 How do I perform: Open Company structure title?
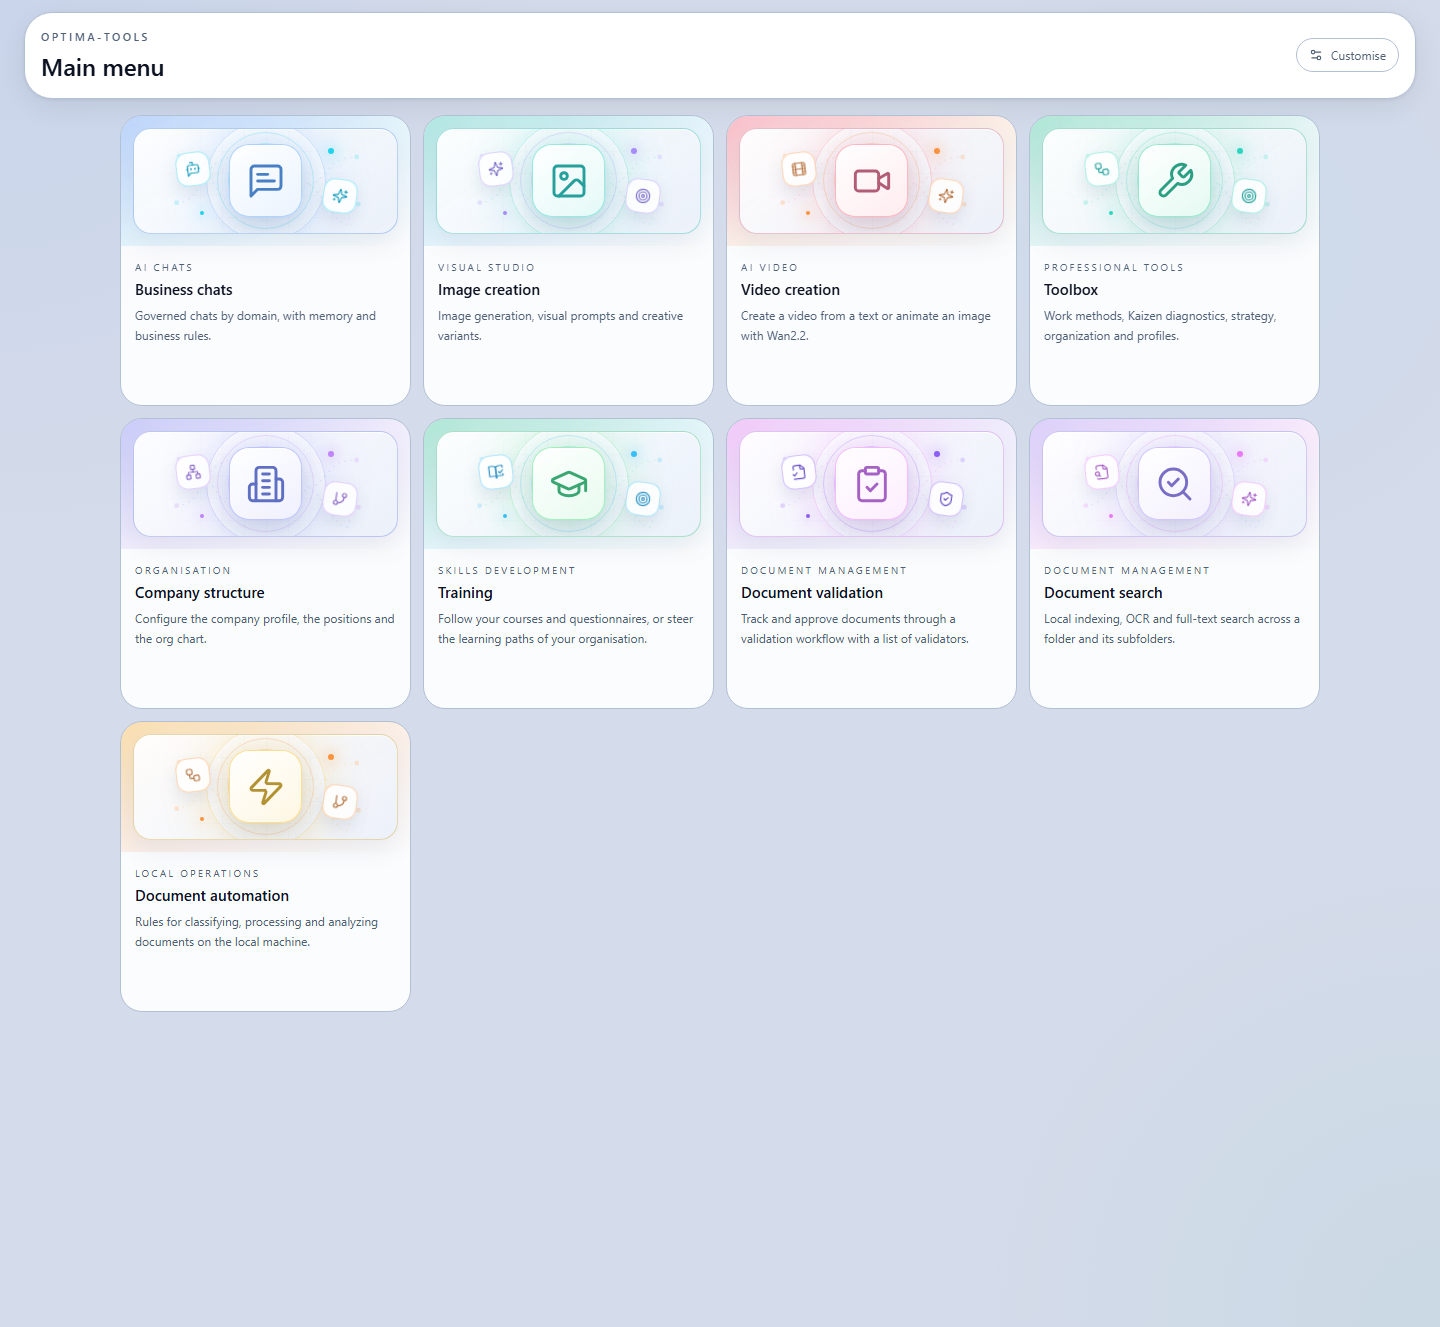click(x=200, y=593)
